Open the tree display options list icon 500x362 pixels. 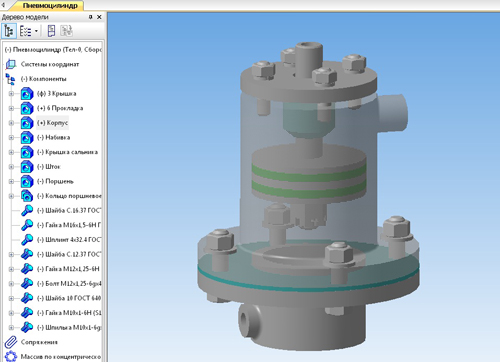tap(25, 31)
